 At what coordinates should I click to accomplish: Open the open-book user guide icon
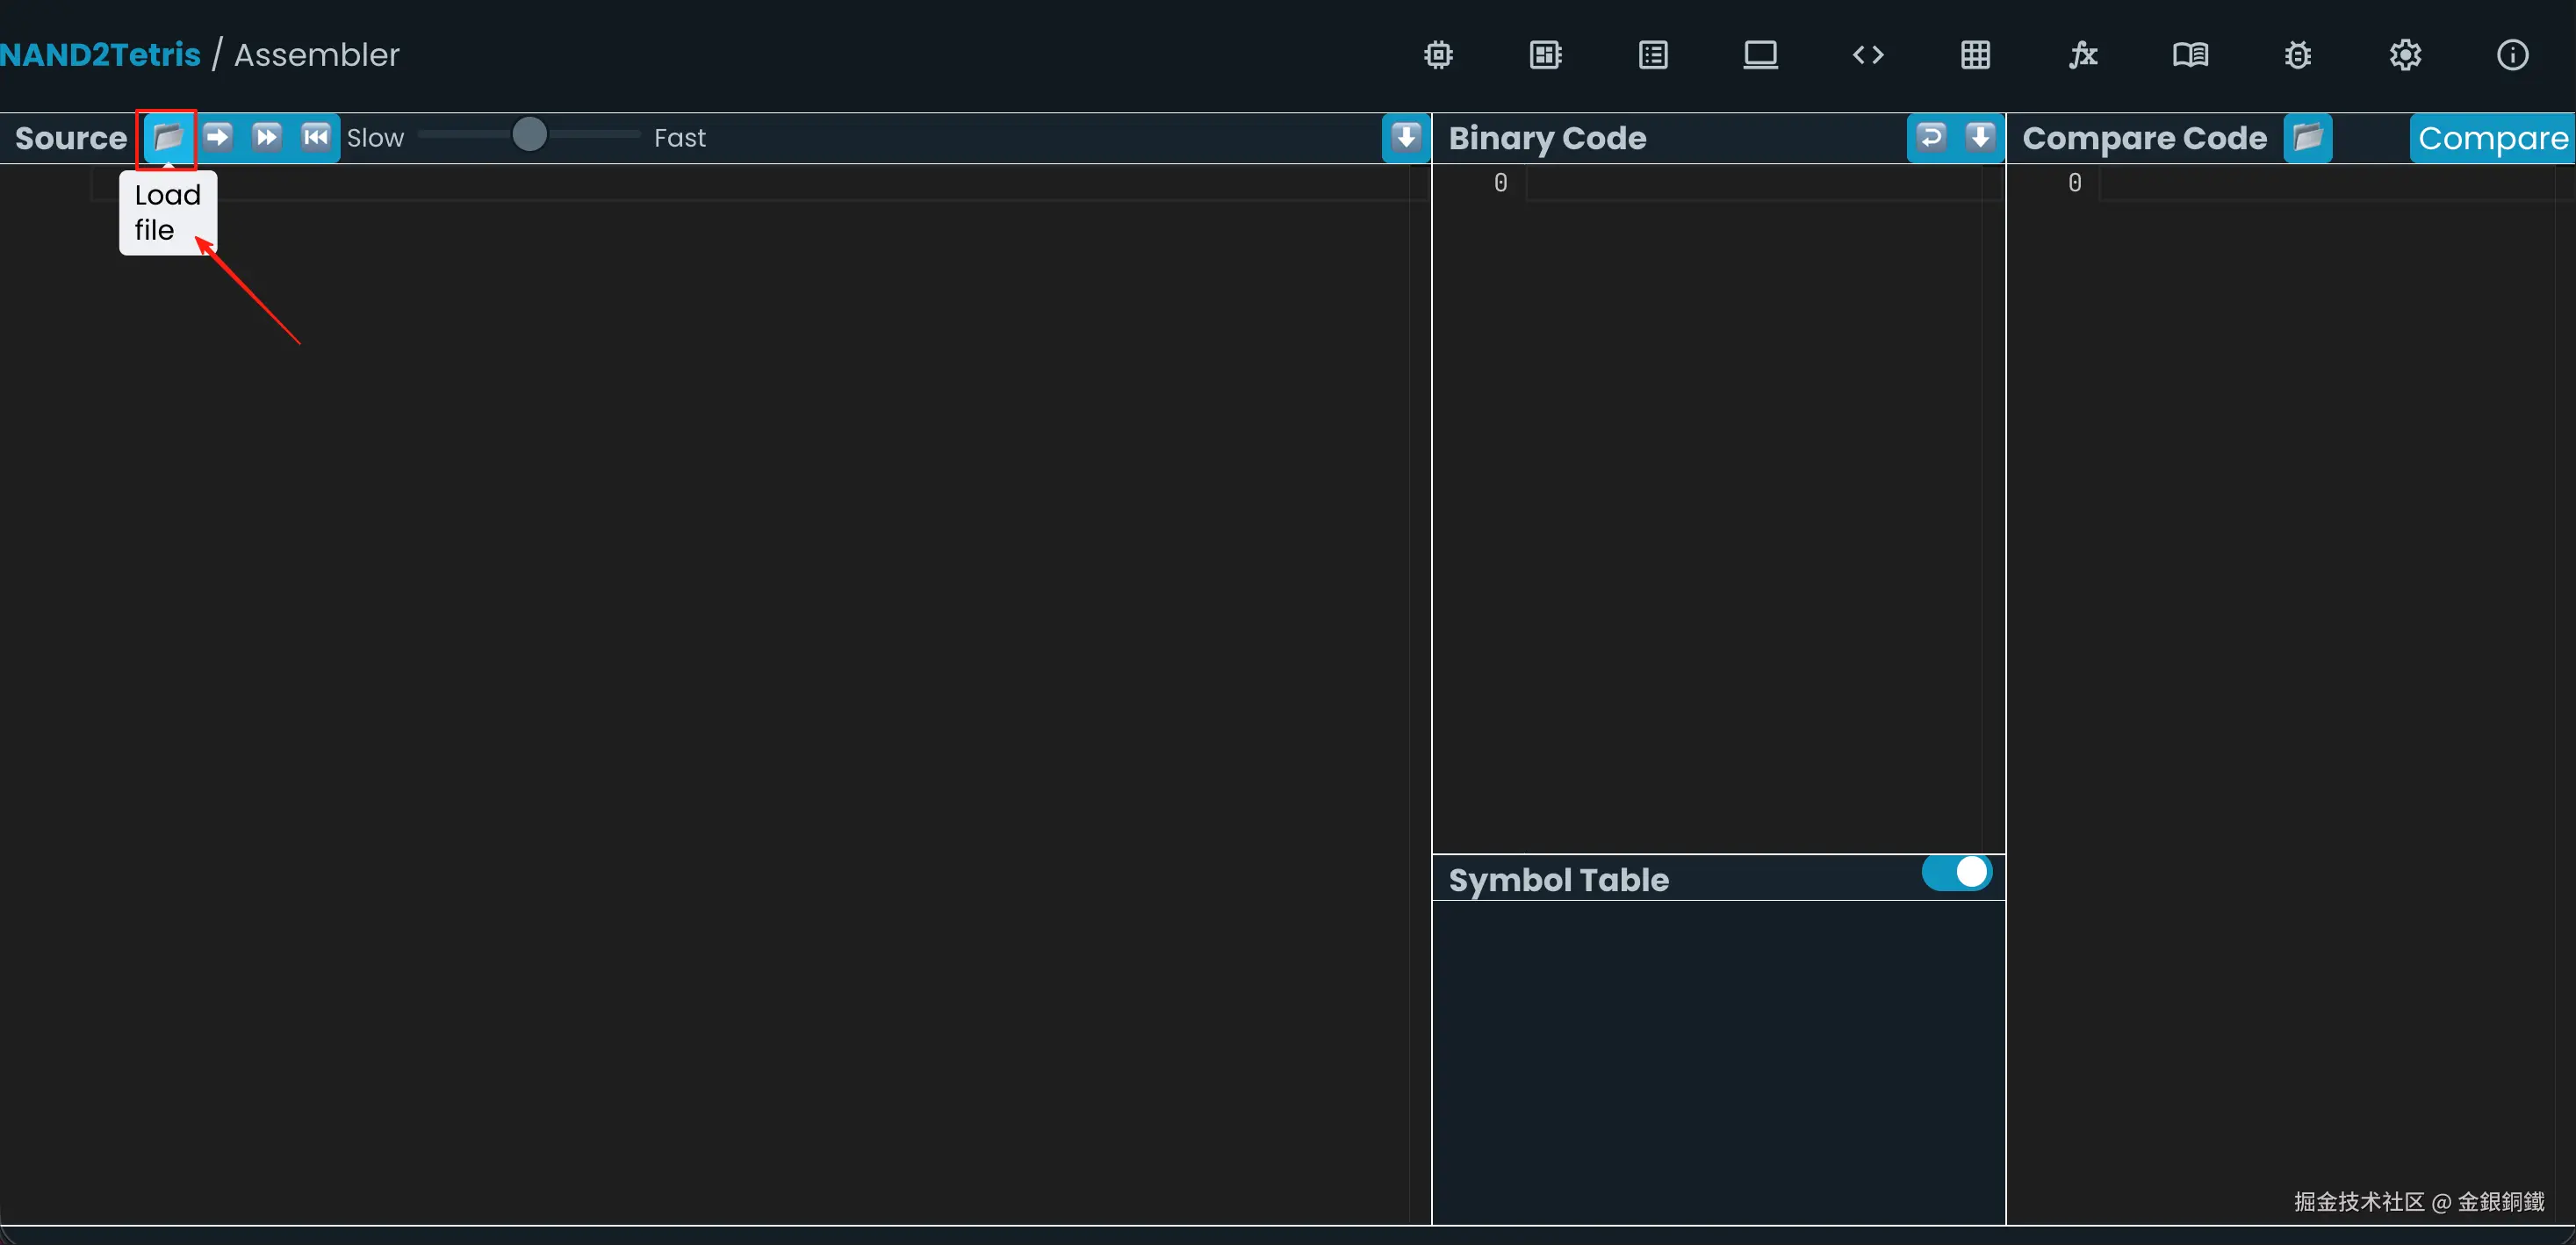point(2190,55)
